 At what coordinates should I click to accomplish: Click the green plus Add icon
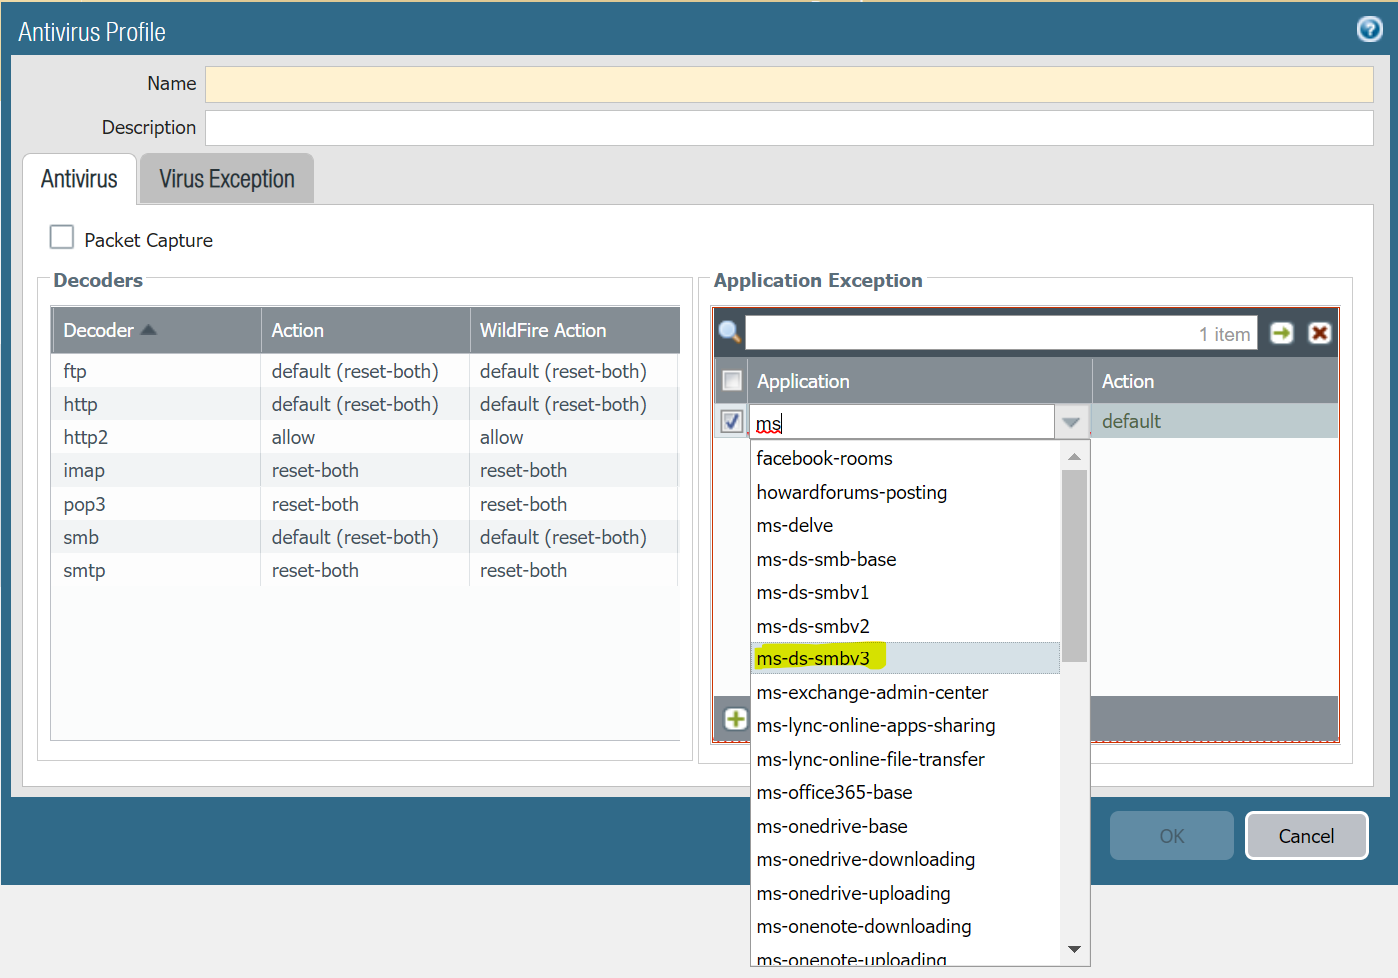pos(736,719)
